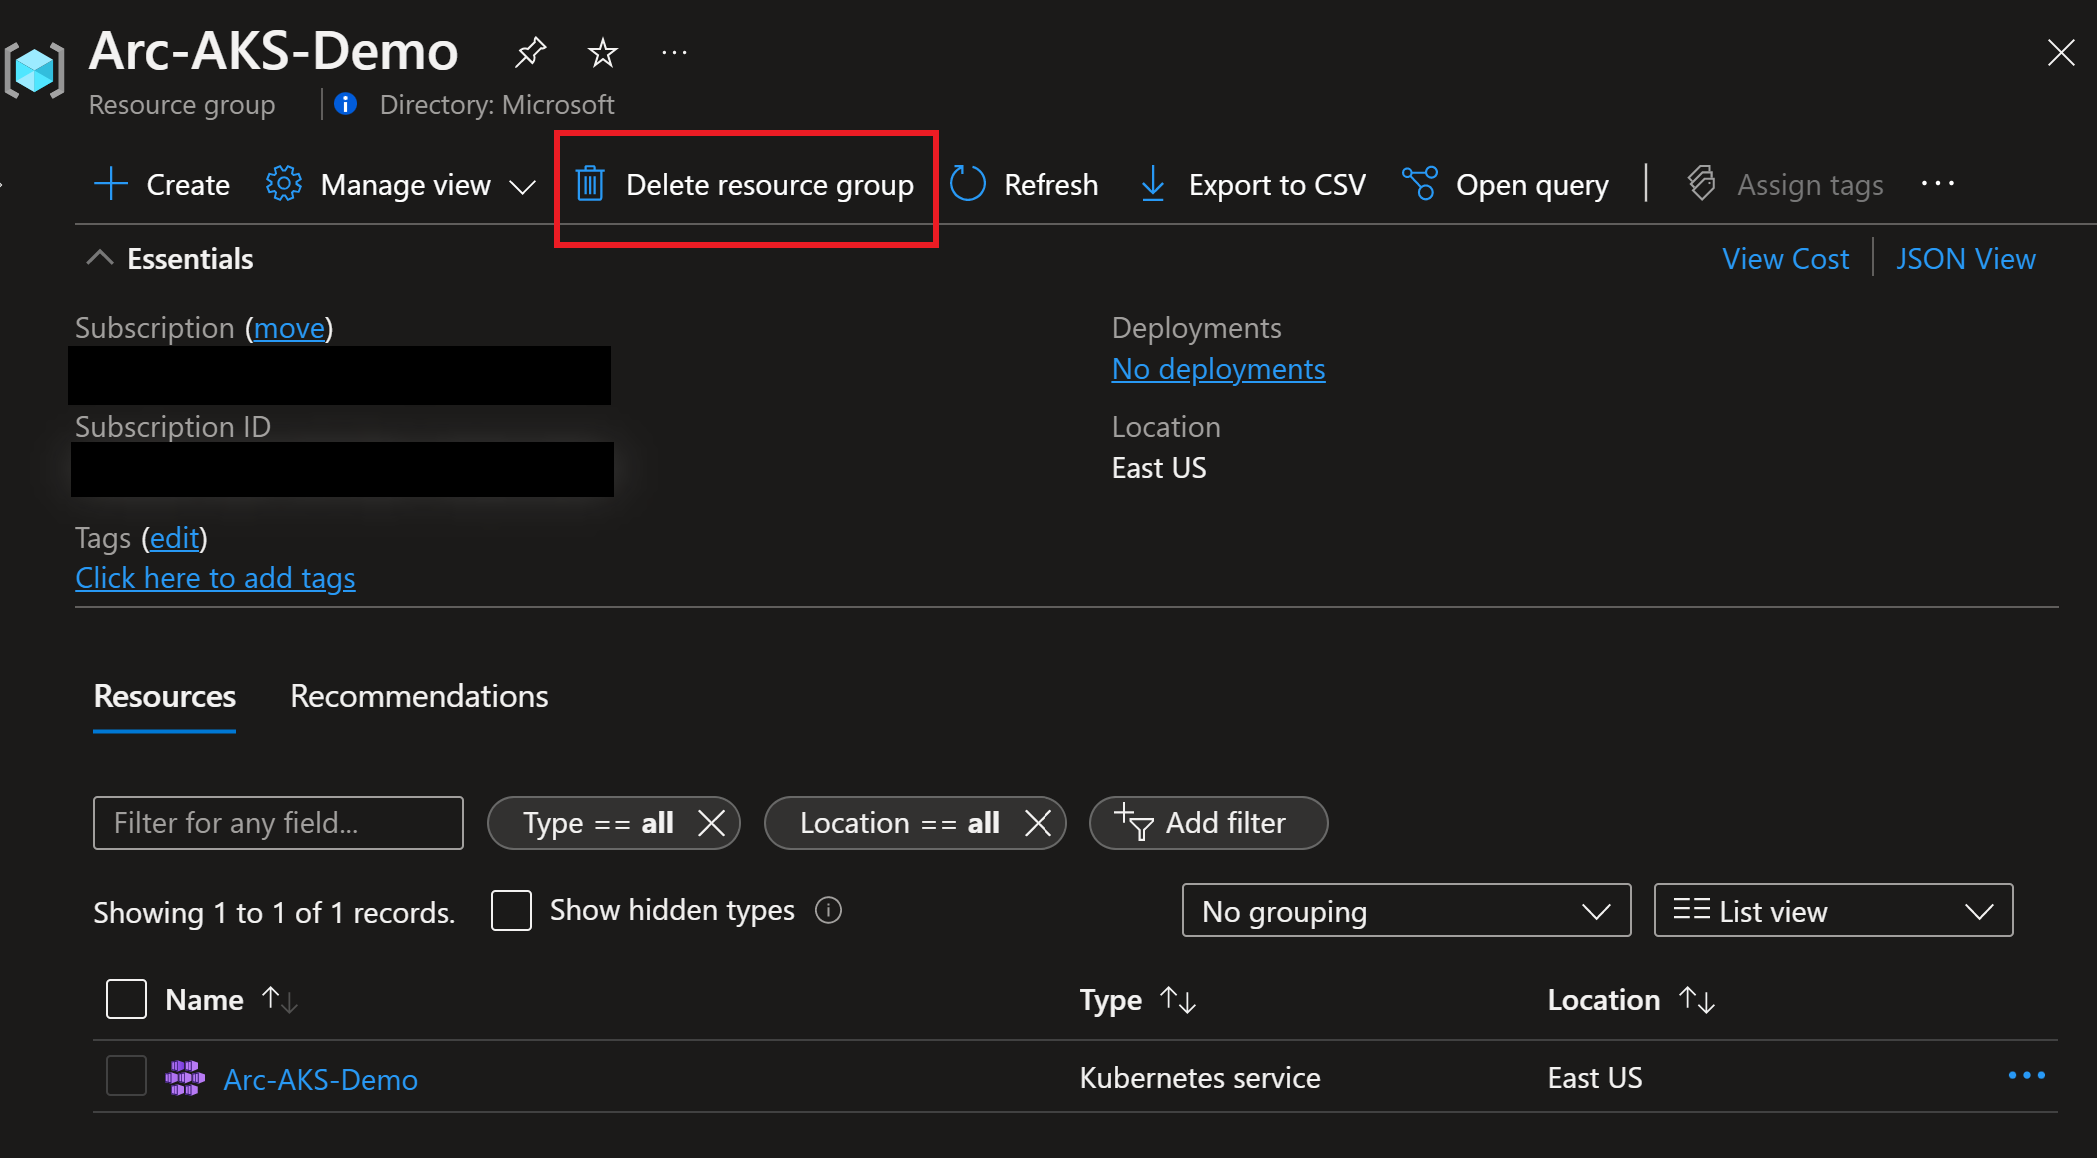Remove the Location == all filter
The height and width of the screenshot is (1158, 2097).
[1038, 823]
